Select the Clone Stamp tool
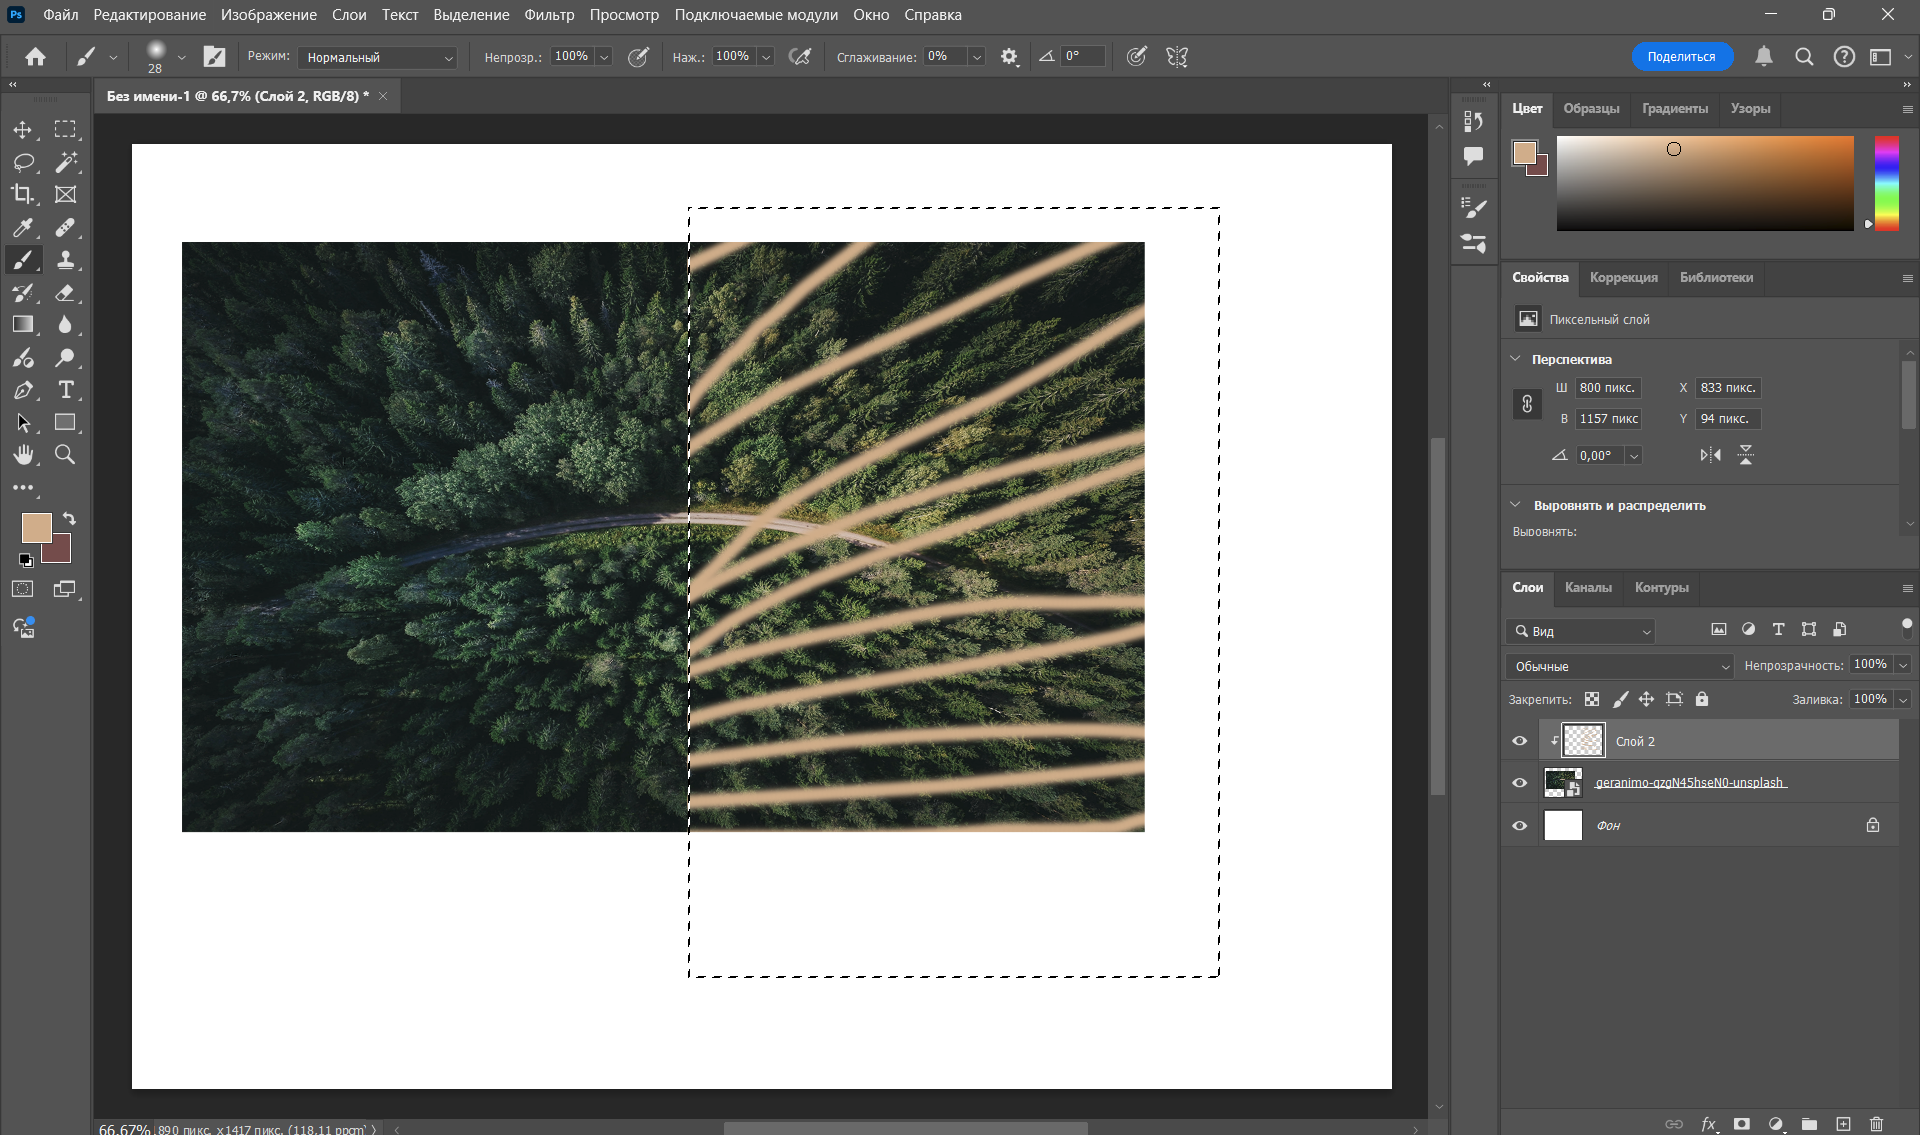This screenshot has height=1135, width=1920. [x=65, y=260]
